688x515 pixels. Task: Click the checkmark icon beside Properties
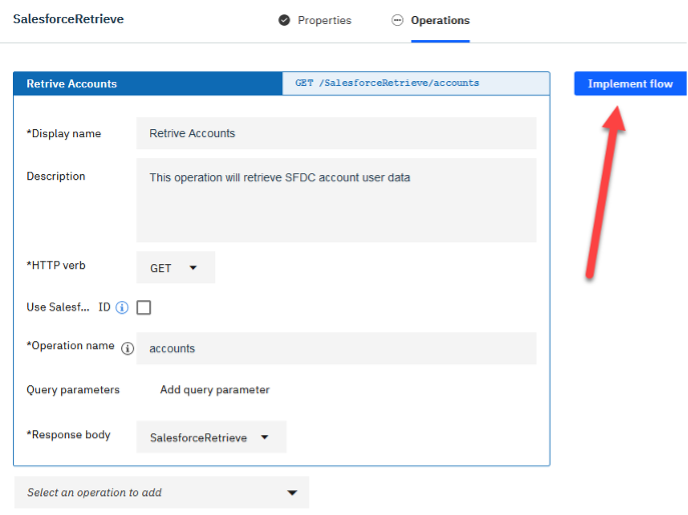(284, 20)
